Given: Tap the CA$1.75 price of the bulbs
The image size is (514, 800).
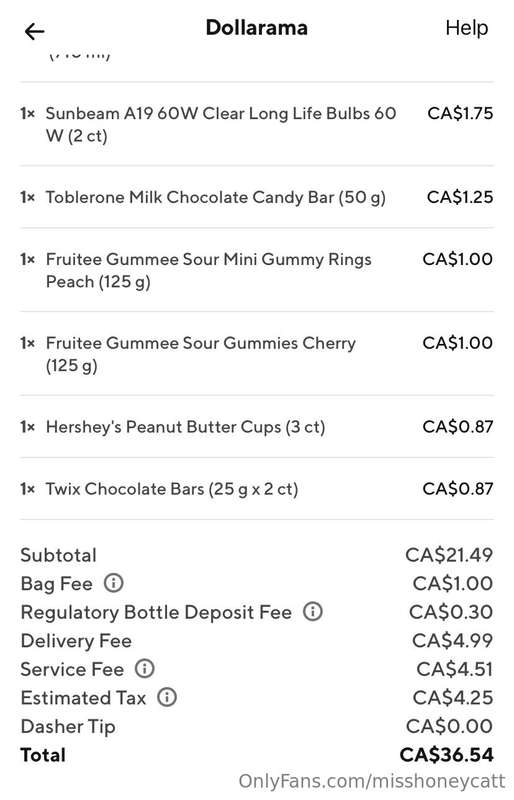Looking at the screenshot, I should (460, 113).
